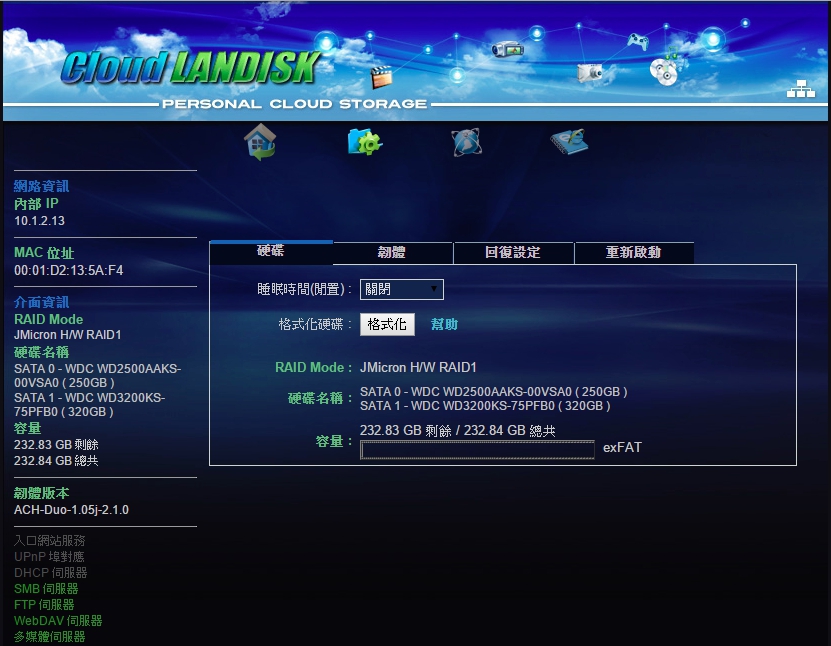This screenshot has height=646, width=831.
Task: Click the network topology icon in the banner
Action: 801,89
